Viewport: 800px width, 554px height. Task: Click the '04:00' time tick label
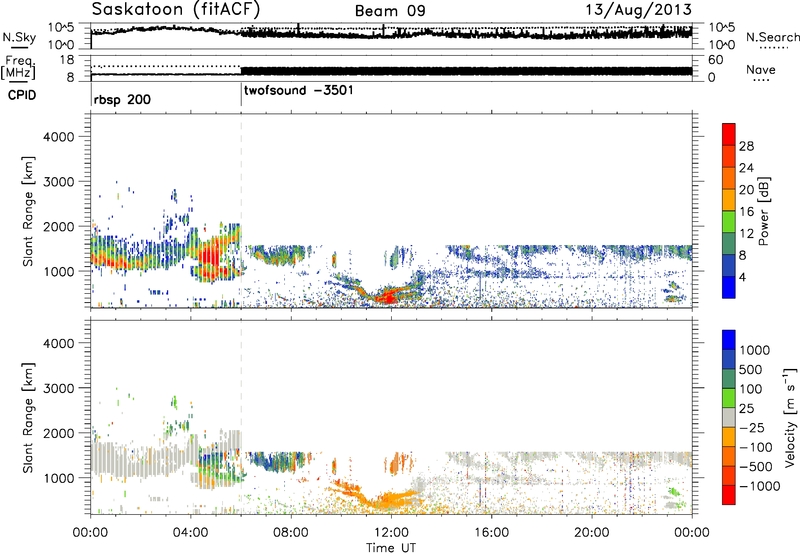point(191,533)
